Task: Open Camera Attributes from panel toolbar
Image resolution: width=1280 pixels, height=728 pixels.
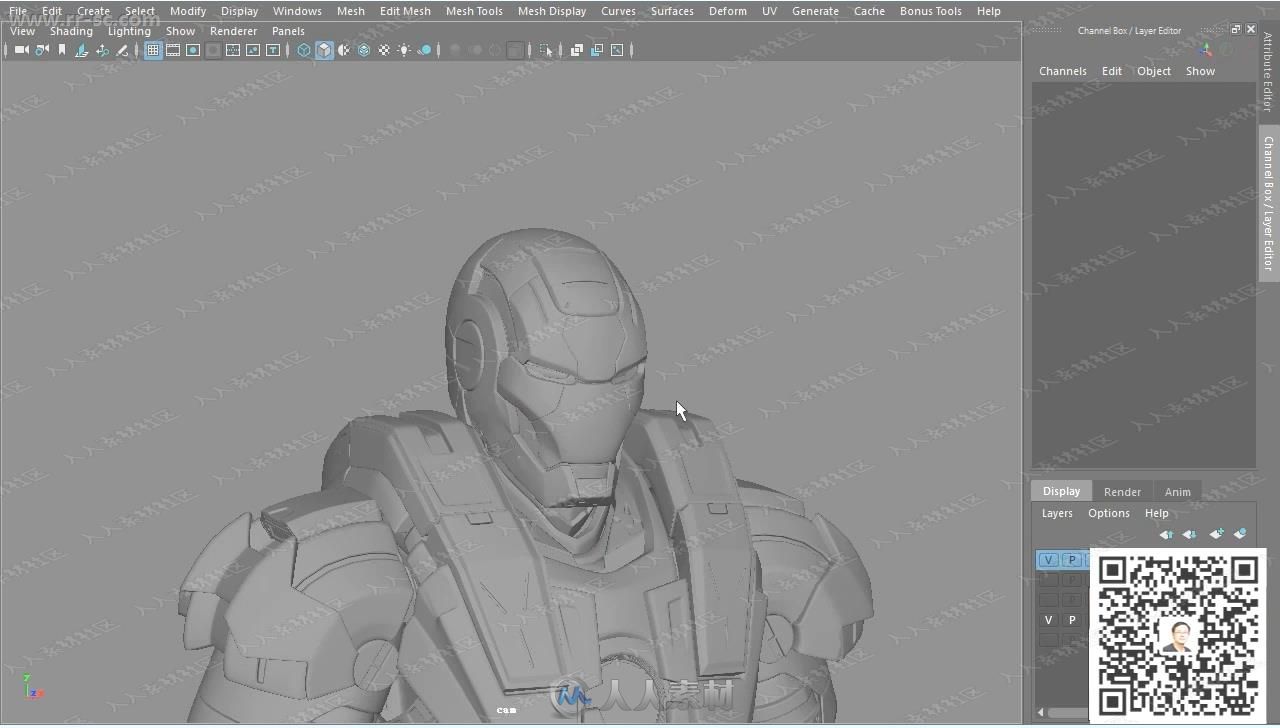Action: [x=42, y=50]
